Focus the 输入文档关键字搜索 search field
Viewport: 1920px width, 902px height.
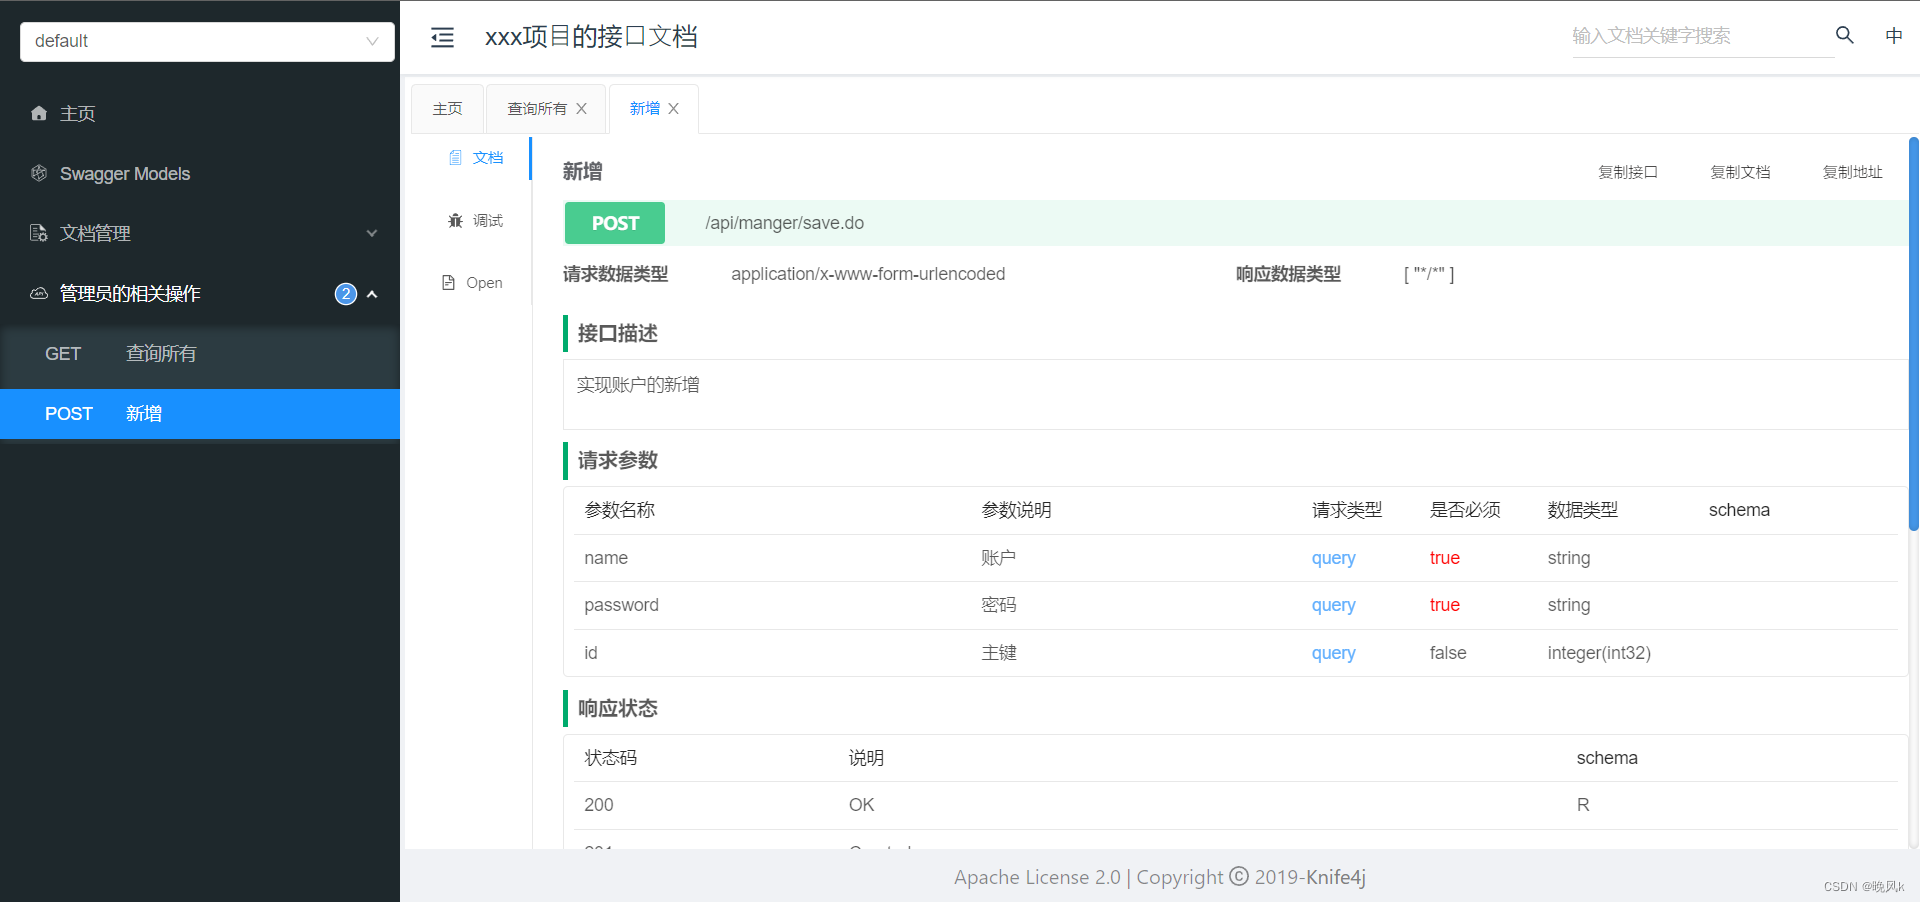(1702, 36)
